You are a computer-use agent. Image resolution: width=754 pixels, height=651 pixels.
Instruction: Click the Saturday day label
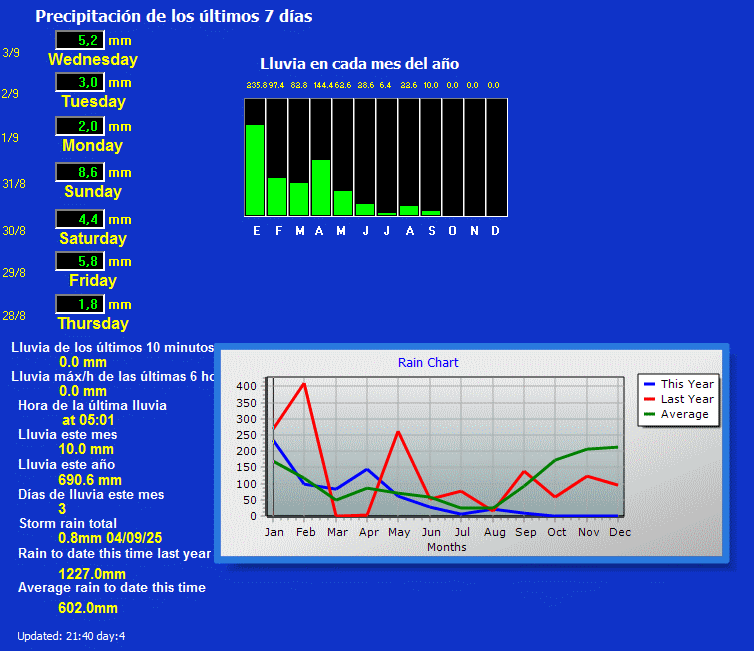pyautogui.click(x=93, y=238)
